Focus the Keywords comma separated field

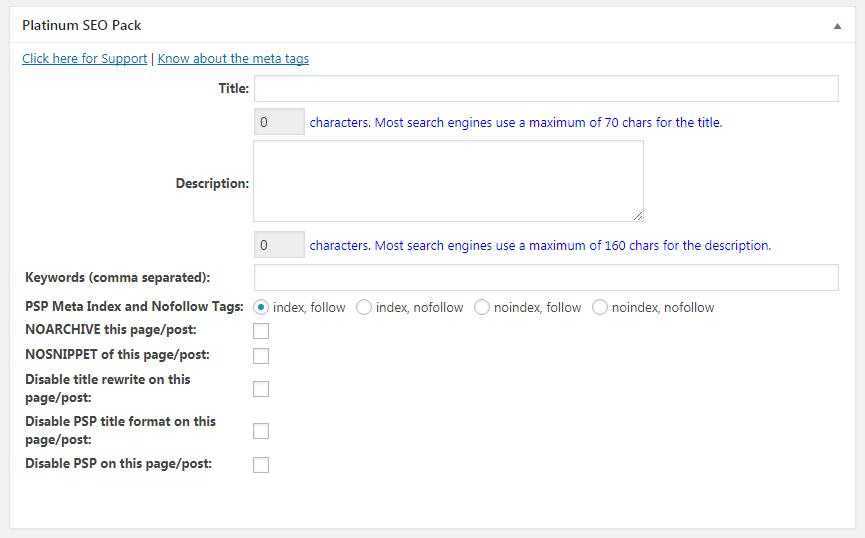[545, 277]
